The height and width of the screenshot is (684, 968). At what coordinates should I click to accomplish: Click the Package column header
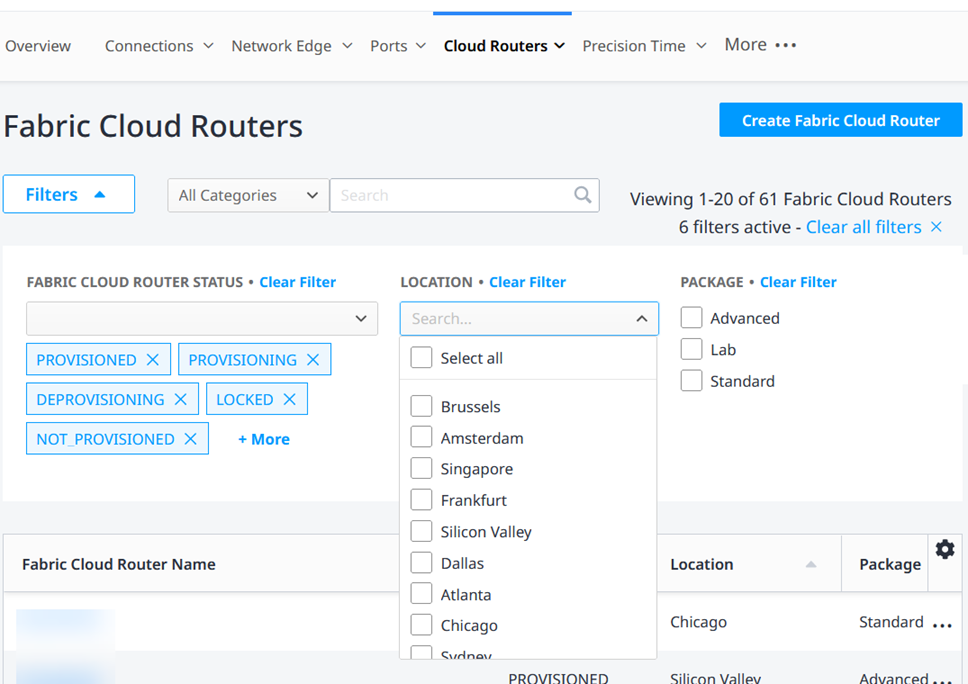pos(890,564)
